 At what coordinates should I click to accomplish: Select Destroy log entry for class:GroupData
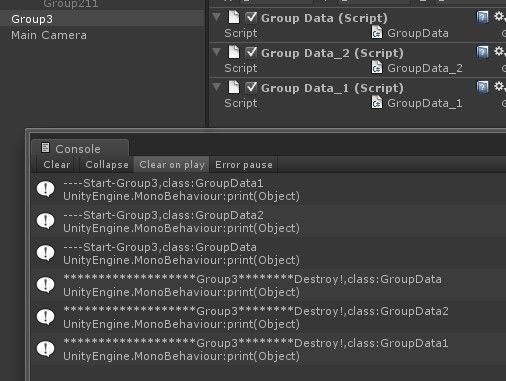[x=269, y=285]
